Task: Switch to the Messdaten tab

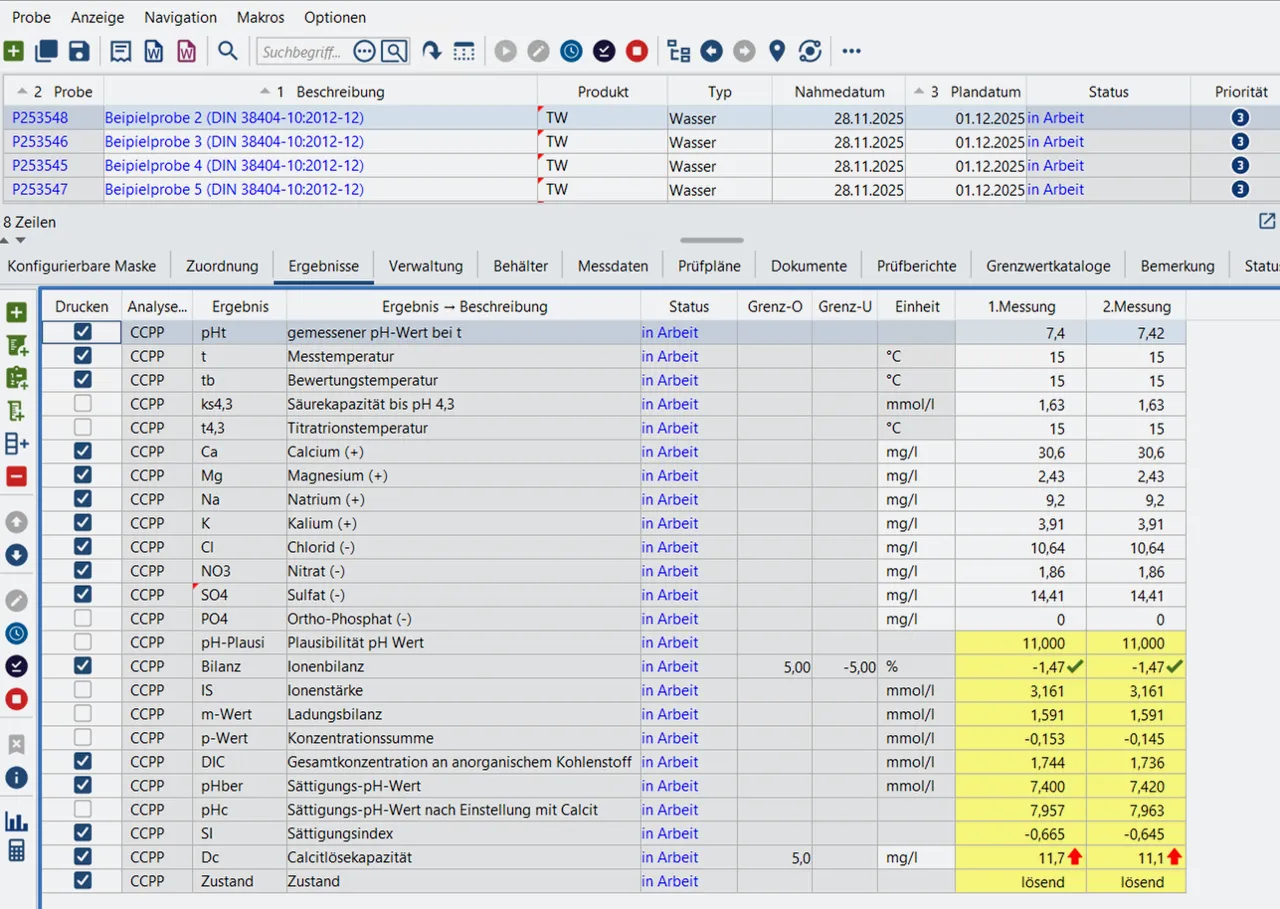Action: (613, 266)
